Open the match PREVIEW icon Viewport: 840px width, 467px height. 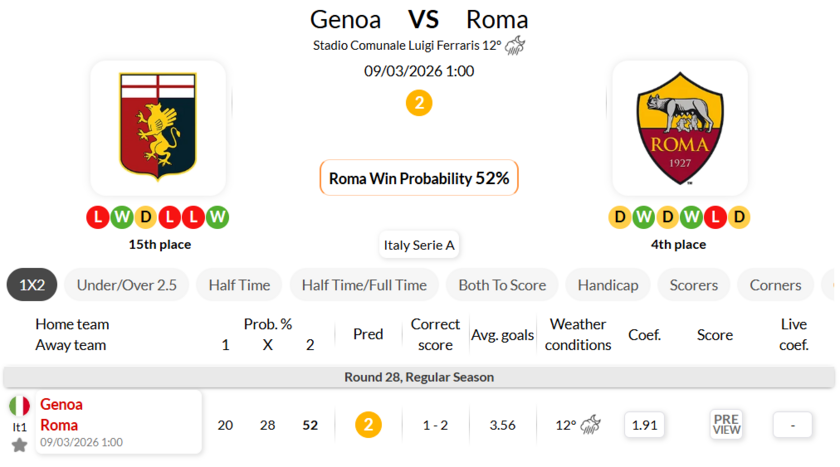coord(726,424)
